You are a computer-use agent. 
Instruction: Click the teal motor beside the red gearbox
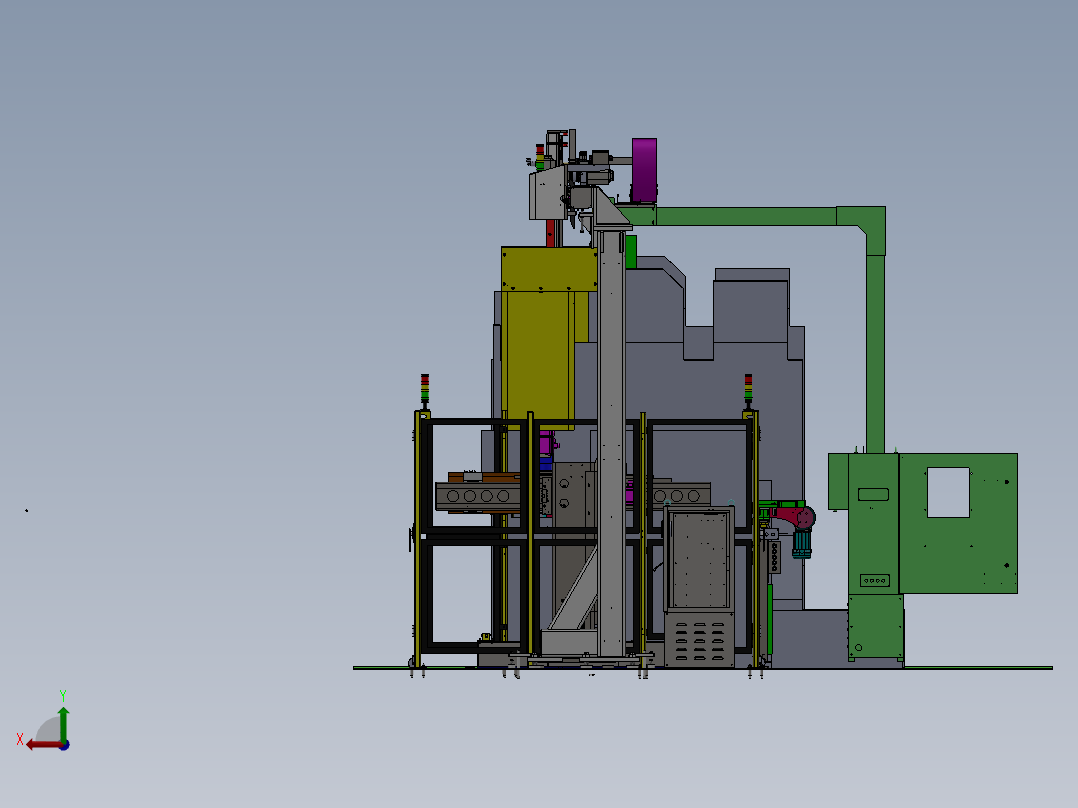tap(802, 542)
